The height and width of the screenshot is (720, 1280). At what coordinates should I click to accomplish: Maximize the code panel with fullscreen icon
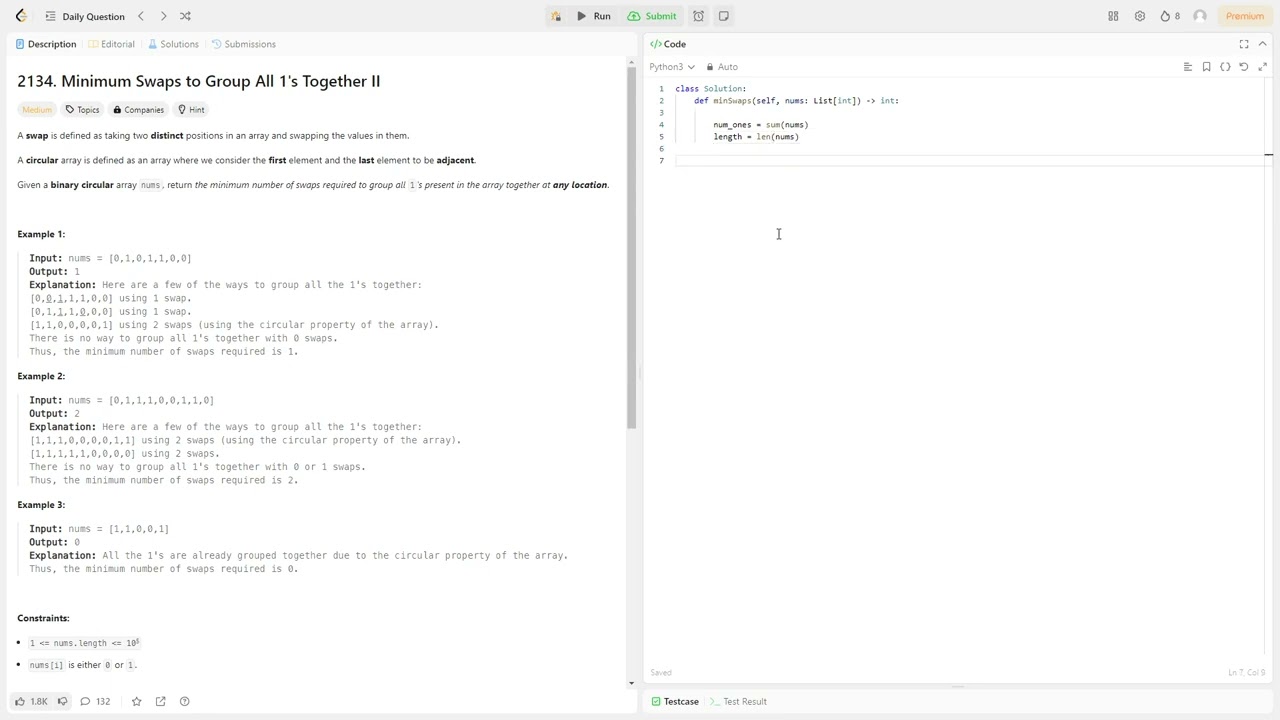[x=1244, y=44]
